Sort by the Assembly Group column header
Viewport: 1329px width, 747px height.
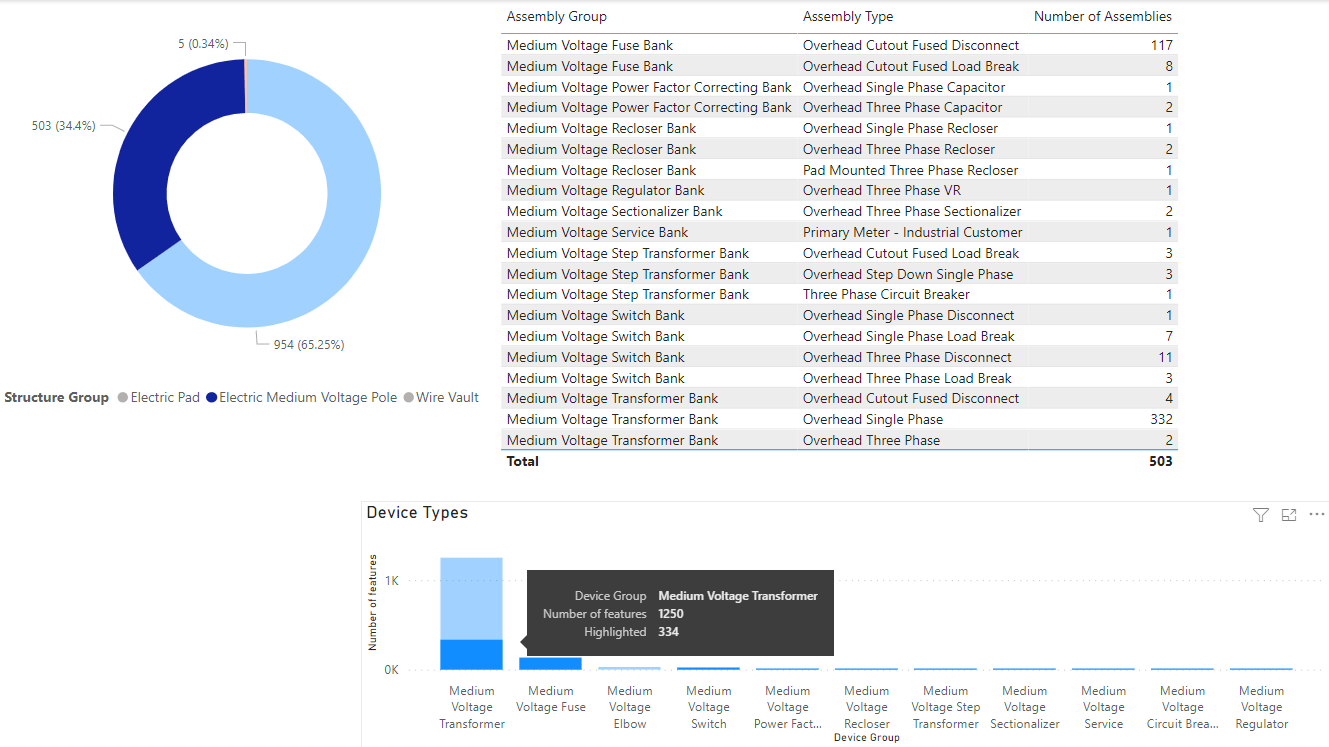[x=557, y=16]
